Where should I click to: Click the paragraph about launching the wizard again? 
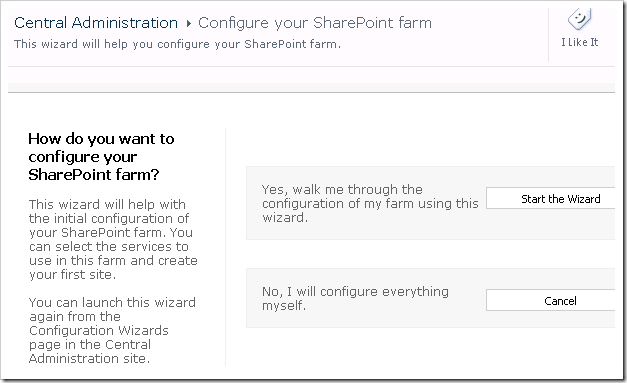112,330
